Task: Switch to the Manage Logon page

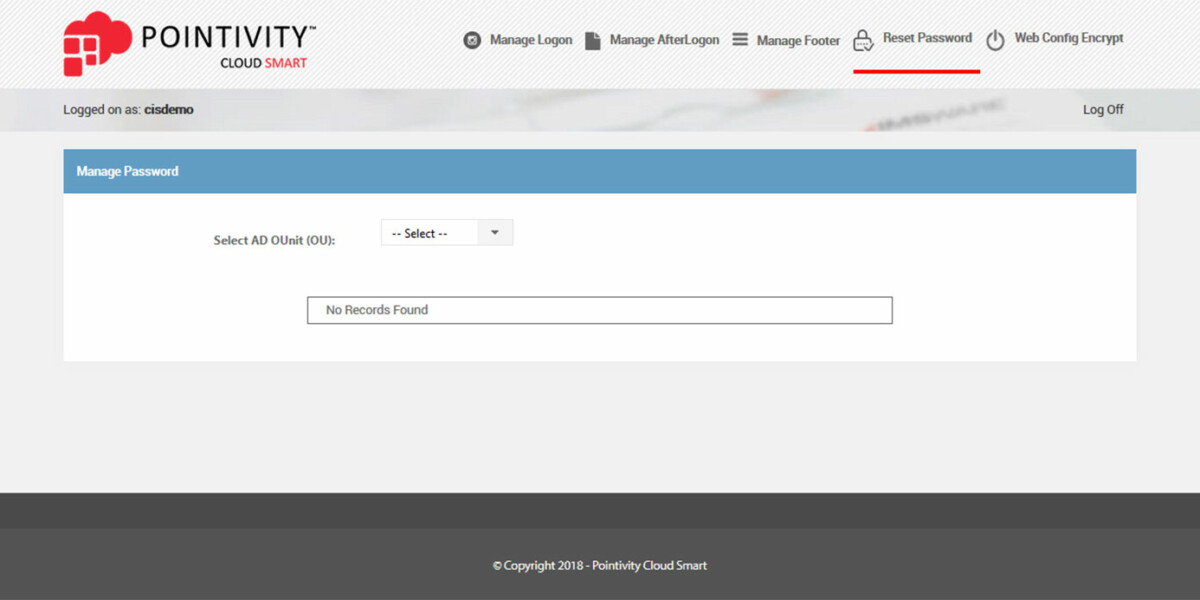Action: point(530,40)
